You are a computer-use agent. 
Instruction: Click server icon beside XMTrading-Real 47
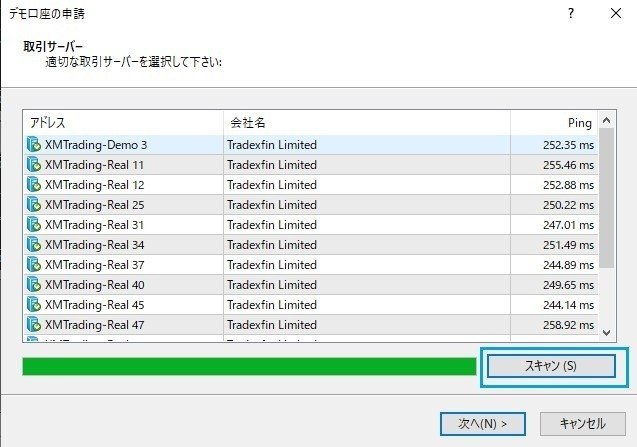pos(34,324)
